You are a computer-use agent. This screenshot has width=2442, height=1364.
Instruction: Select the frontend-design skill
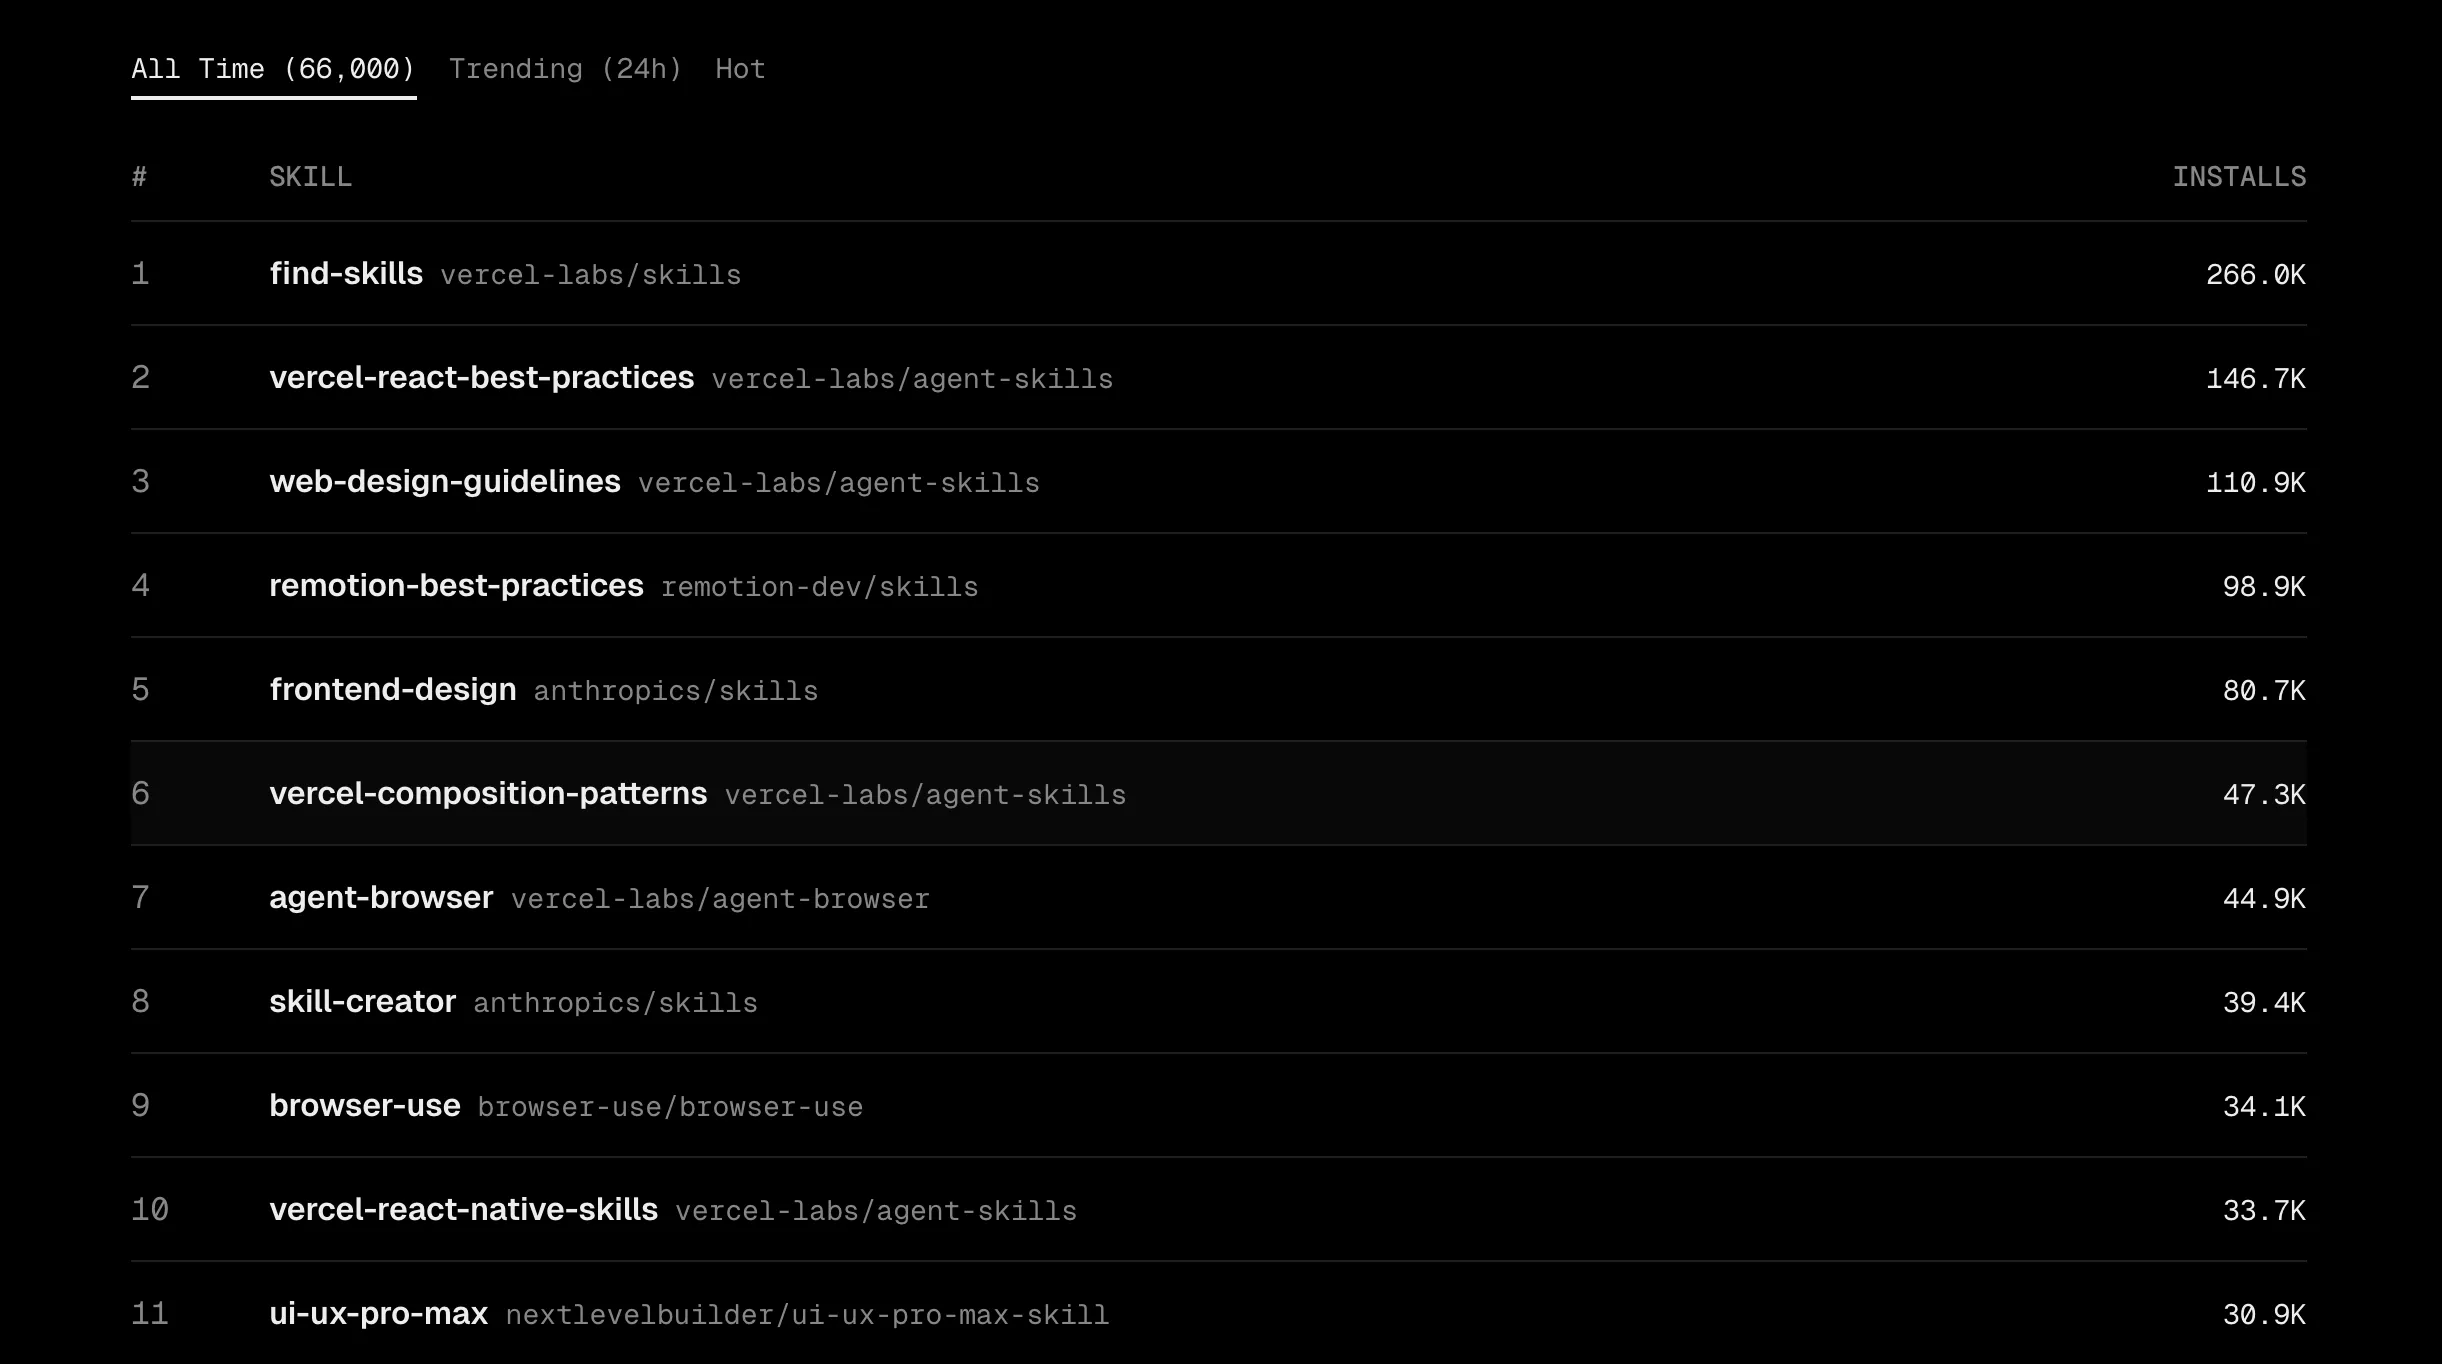392,690
